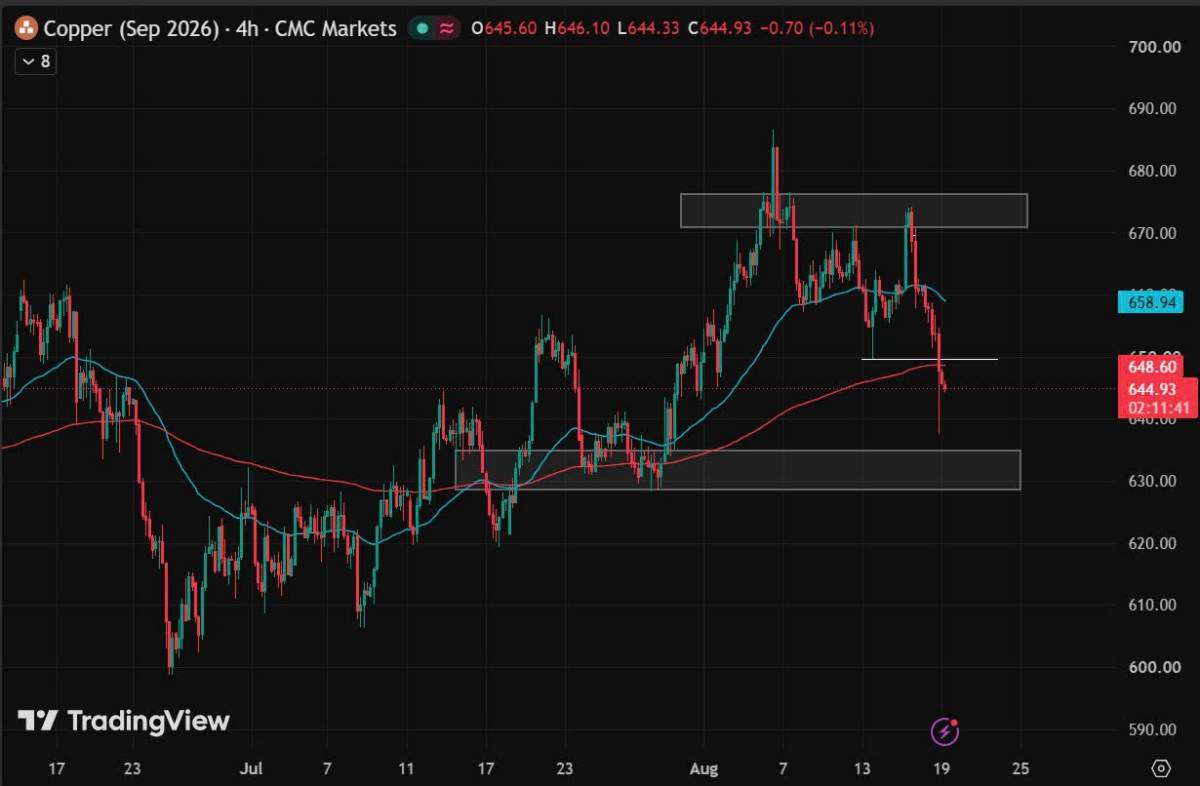
Task: Click the 13 date label on time axis
Action: 863,768
